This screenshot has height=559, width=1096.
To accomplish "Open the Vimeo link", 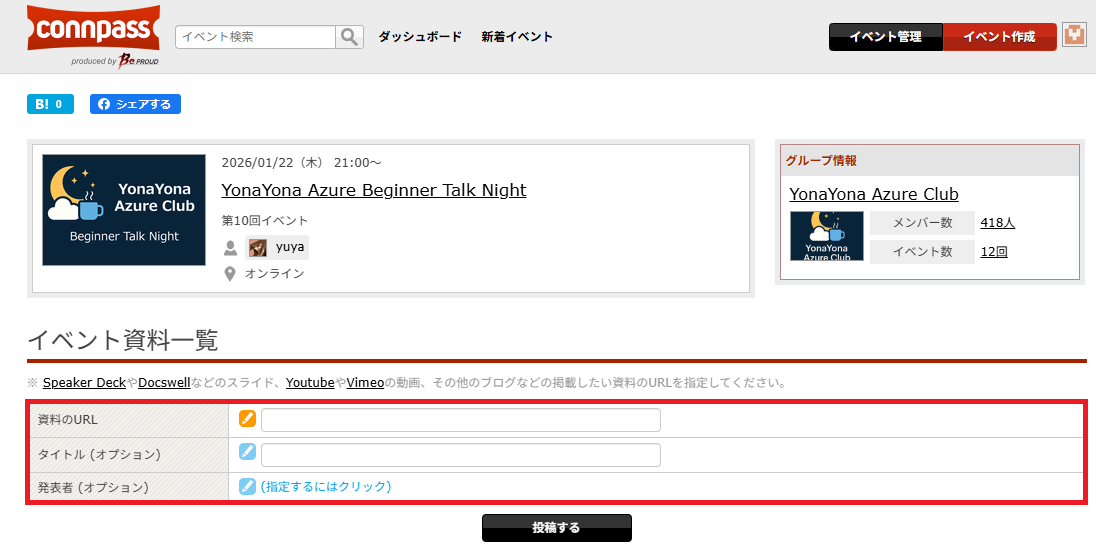I will point(366,383).
